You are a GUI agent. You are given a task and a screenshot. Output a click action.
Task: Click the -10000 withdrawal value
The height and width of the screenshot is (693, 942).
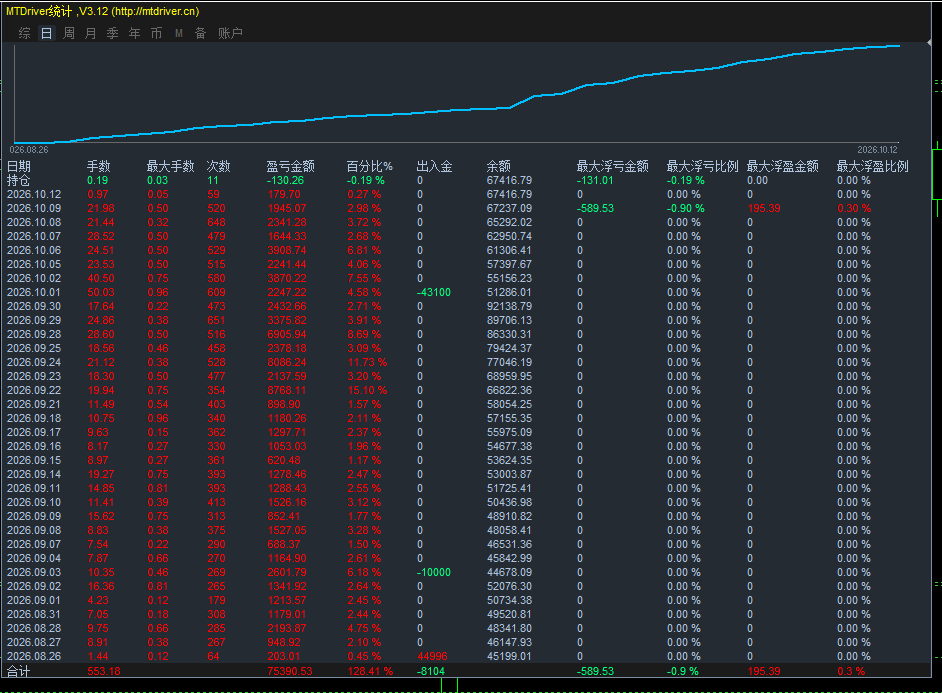pos(434,572)
